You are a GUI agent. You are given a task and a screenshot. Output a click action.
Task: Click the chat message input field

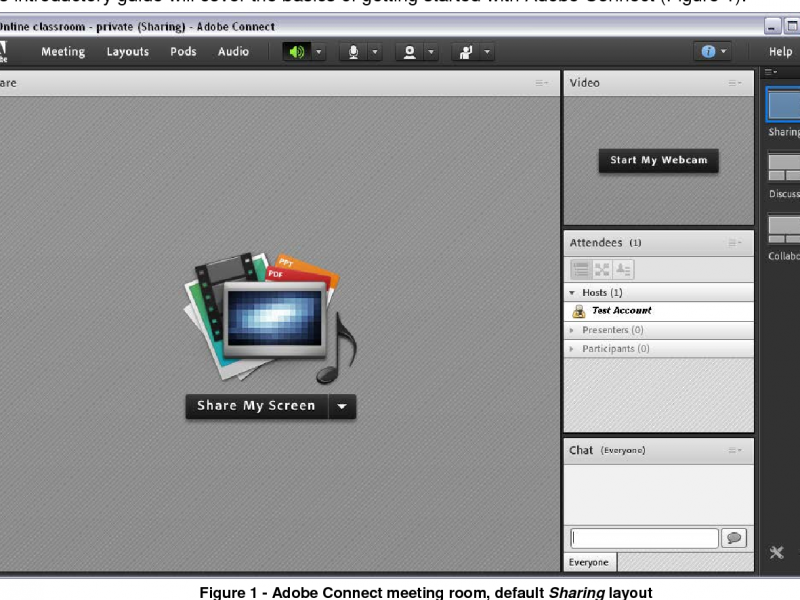(x=644, y=538)
